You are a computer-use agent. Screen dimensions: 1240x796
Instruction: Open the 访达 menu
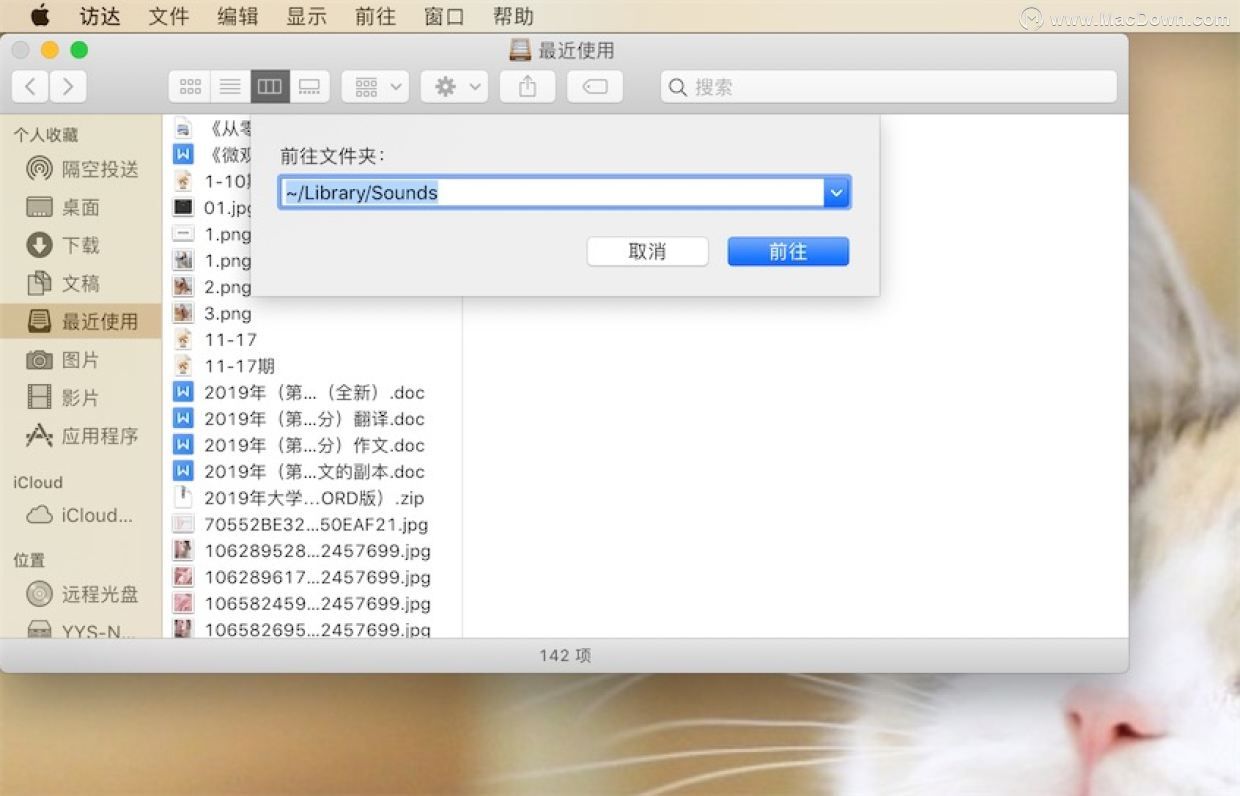point(100,16)
